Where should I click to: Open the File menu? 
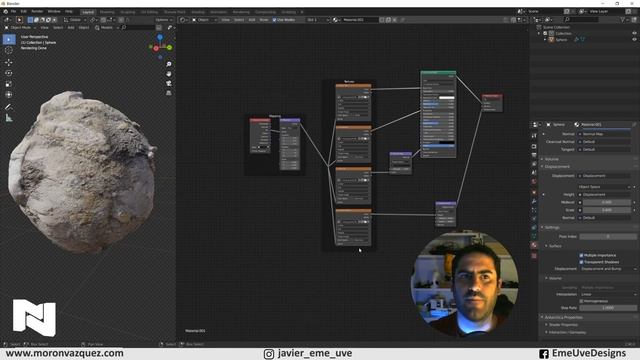[13, 11]
